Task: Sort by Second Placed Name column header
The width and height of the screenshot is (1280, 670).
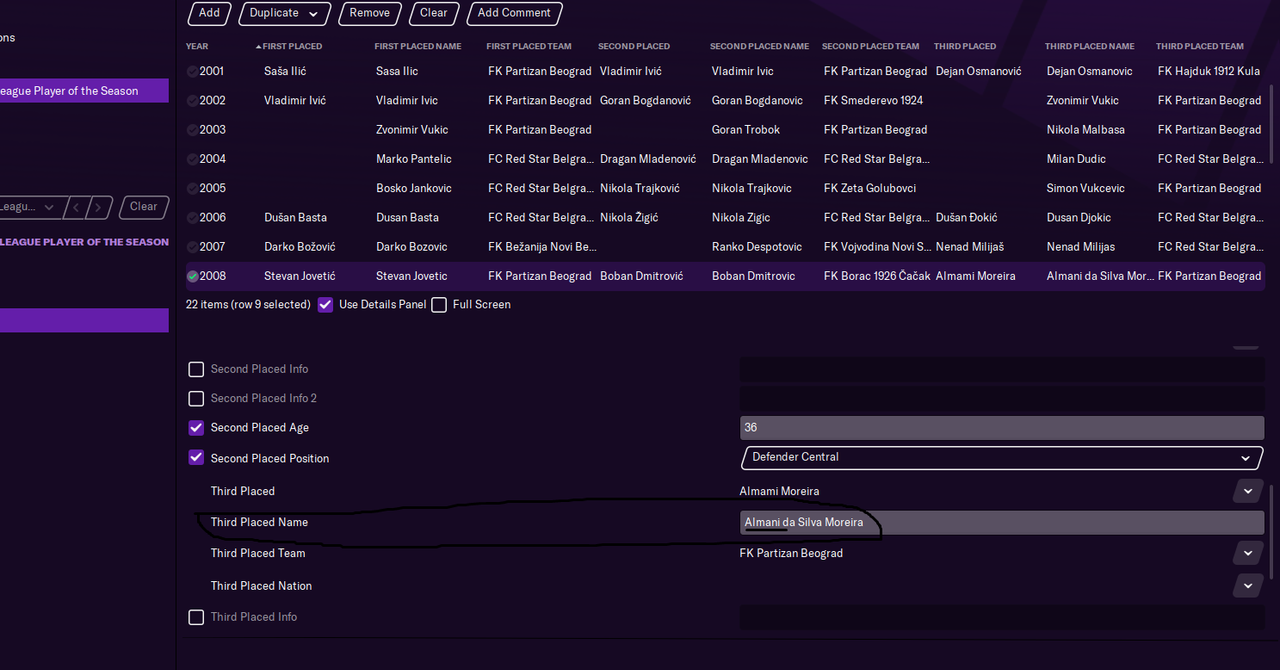Action: point(759,46)
